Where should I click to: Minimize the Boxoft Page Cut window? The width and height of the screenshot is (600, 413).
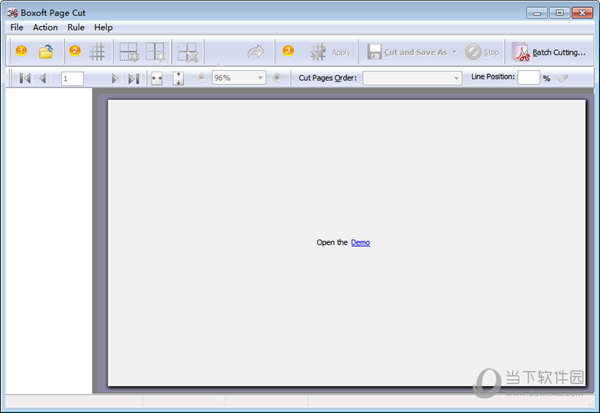coord(537,13)
